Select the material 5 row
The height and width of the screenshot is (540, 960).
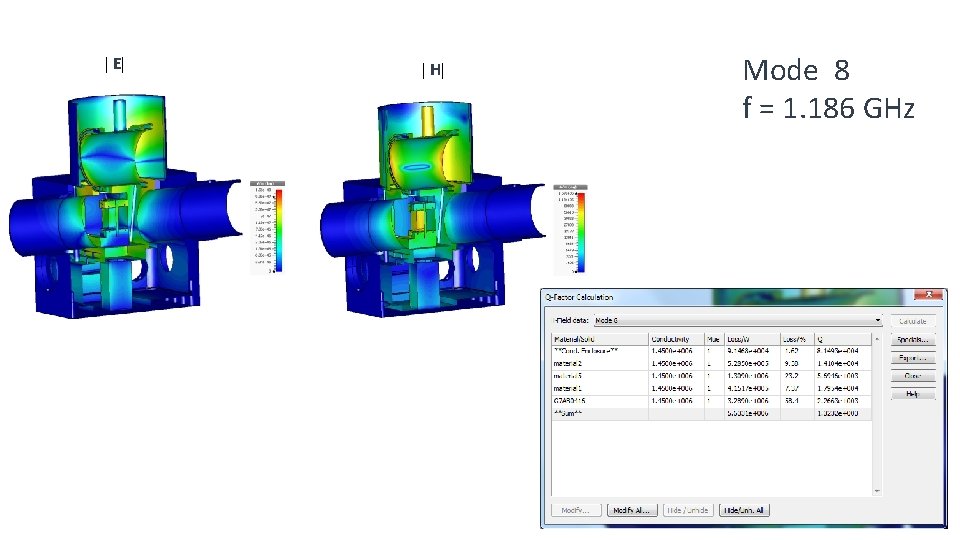coord(711,376)
